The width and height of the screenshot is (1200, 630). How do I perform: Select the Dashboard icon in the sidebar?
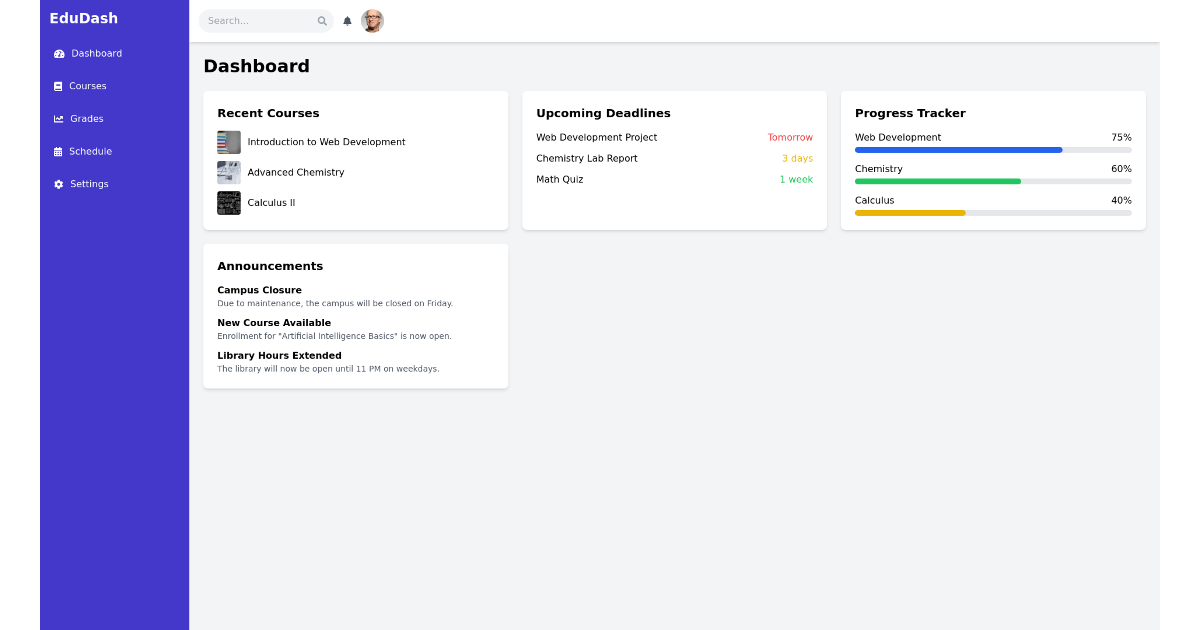click(59, 53)
